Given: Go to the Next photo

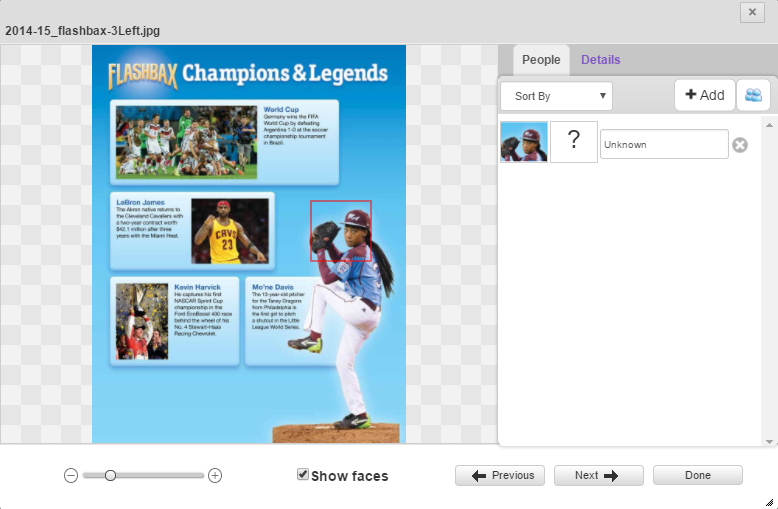Looking at the screenshot, I should (x=598, y=475).
